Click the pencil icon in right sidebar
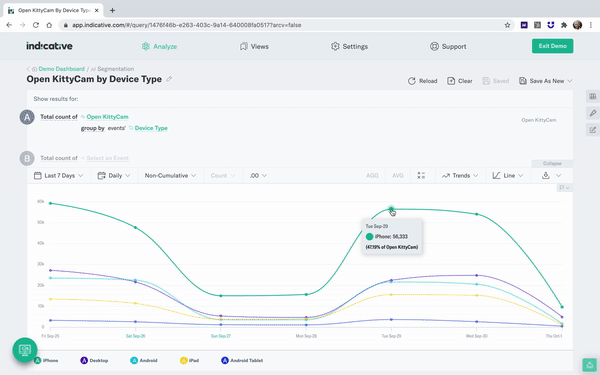The height and width of the screenshot is (375, 600). pos(593,113)
